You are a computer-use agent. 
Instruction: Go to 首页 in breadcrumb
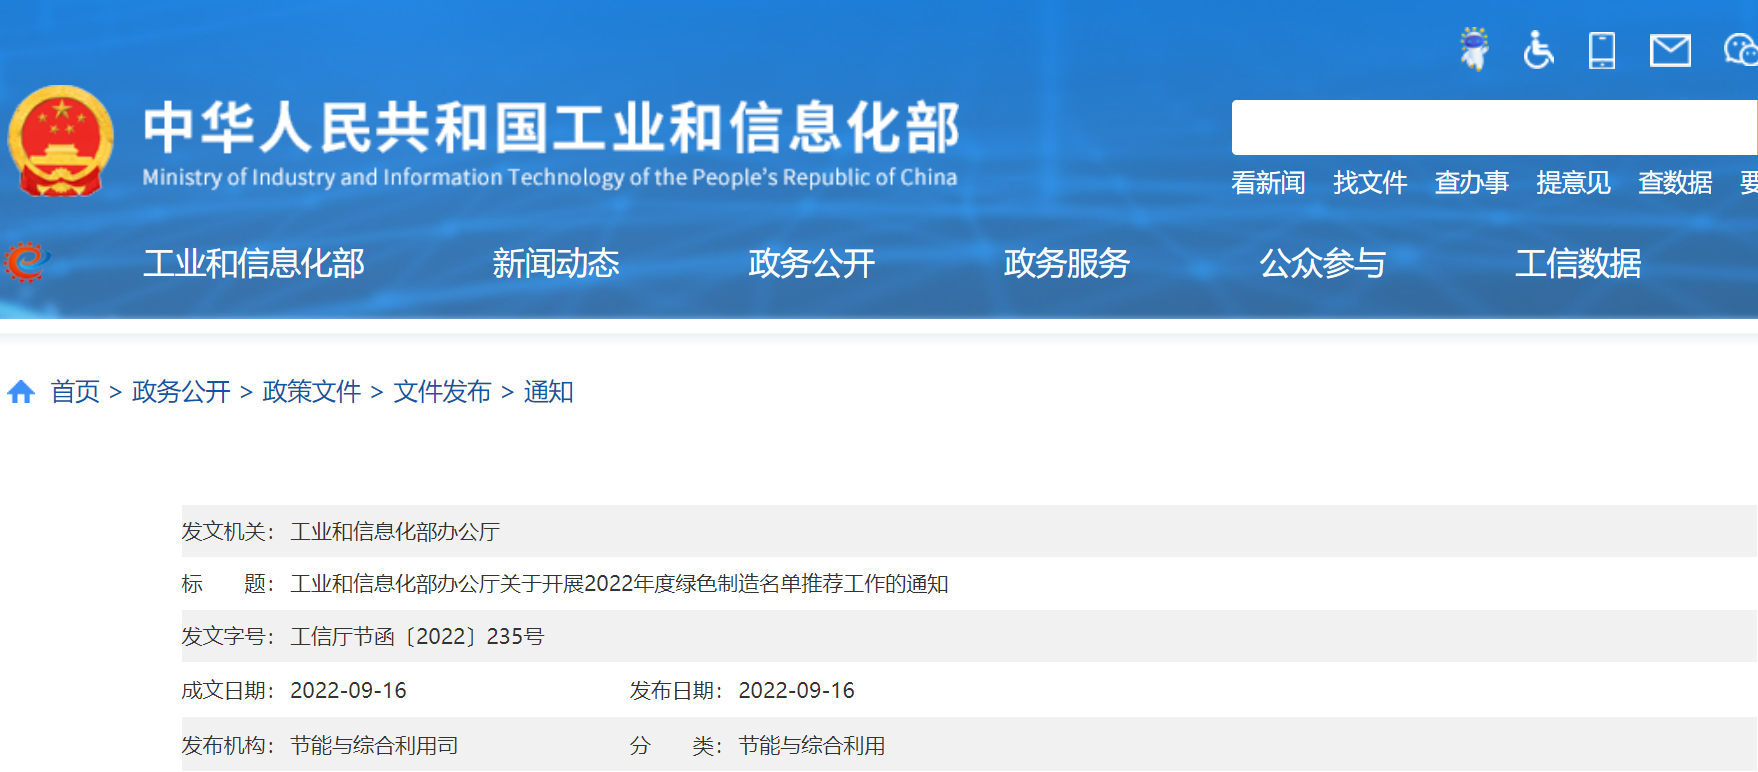tap(75, 392)
